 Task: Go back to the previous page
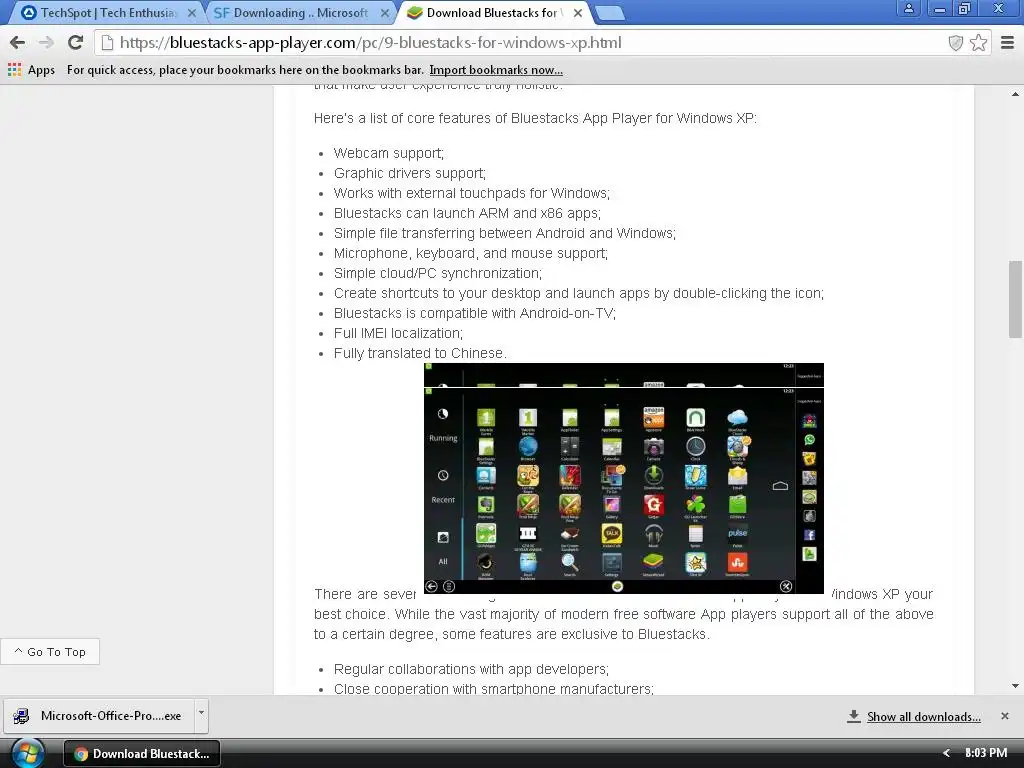coord(18,43)
